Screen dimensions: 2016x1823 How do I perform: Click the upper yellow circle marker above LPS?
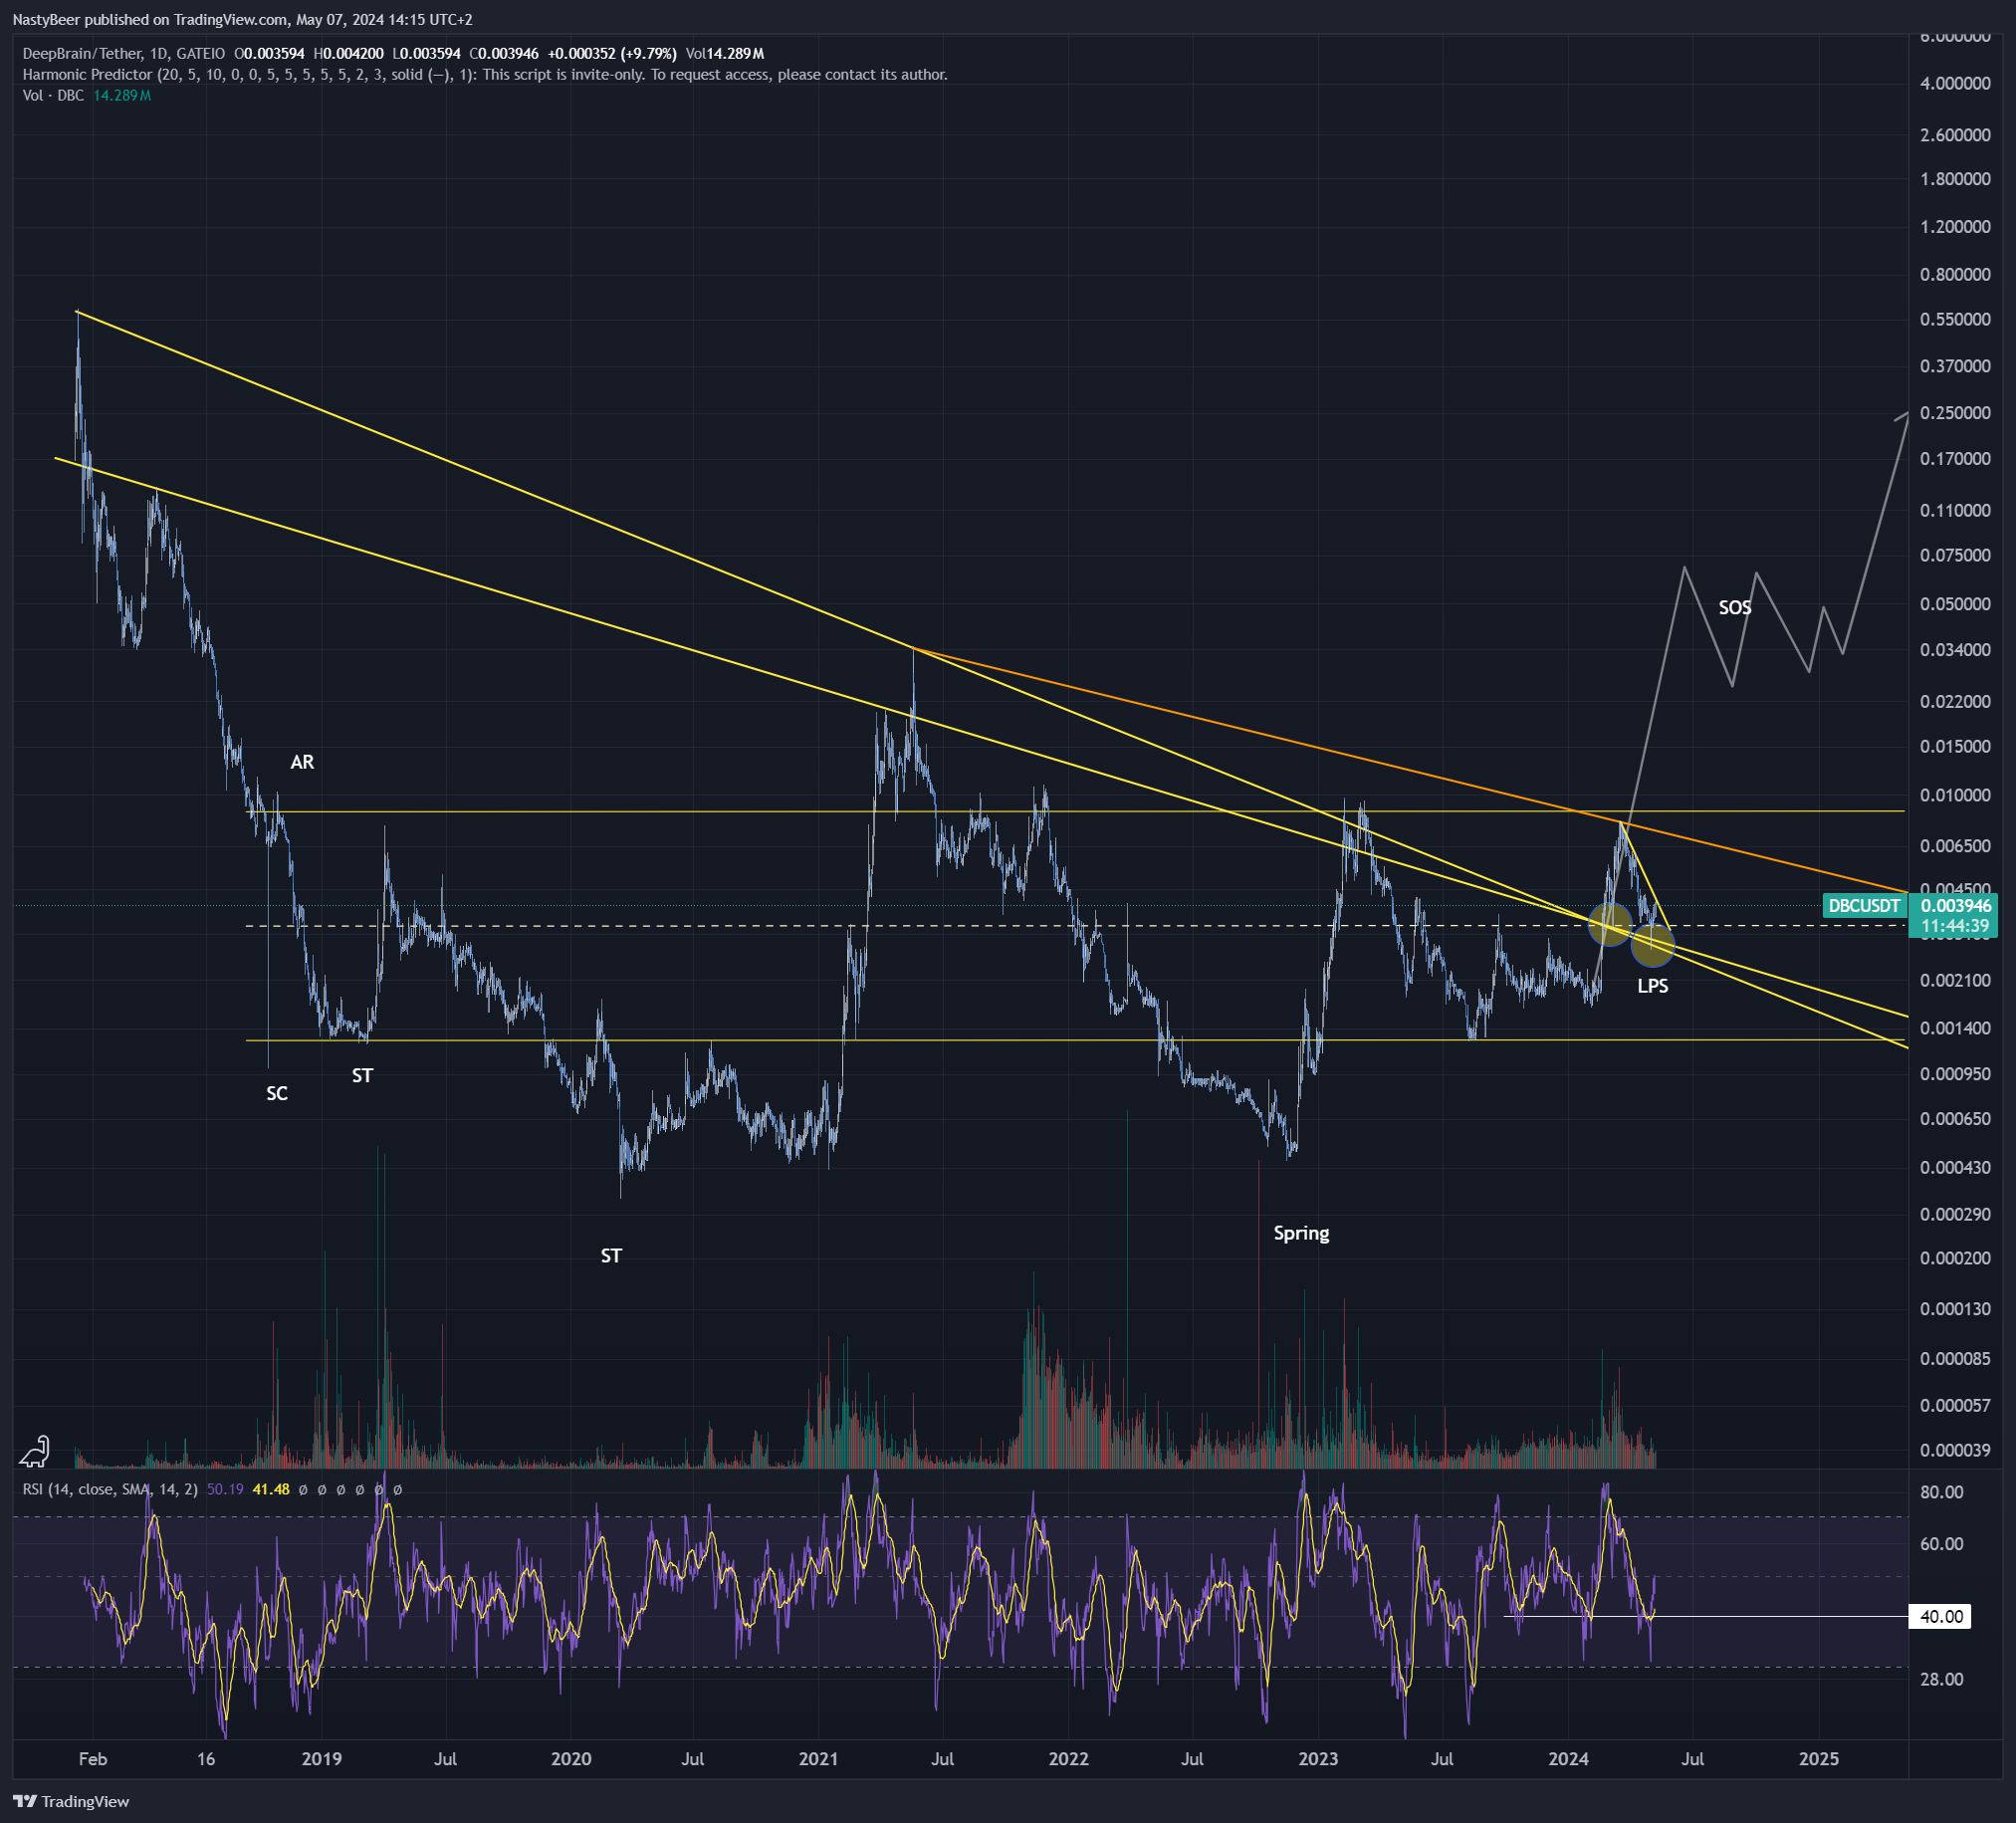[1610, 923]
